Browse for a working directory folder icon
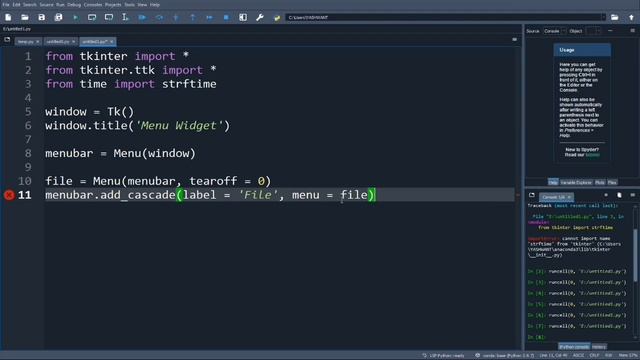The height and width of the screenshot is (360, 640). tap(615, 18)
